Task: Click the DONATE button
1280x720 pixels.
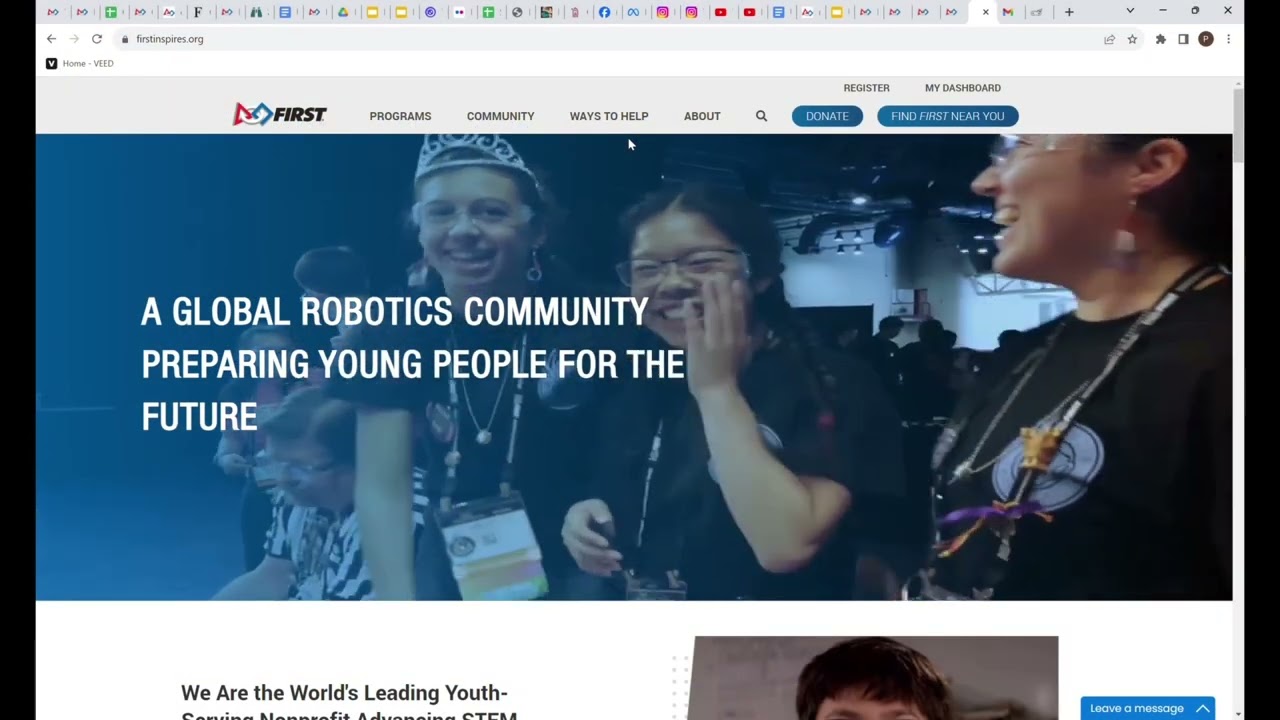Action: 827,116
